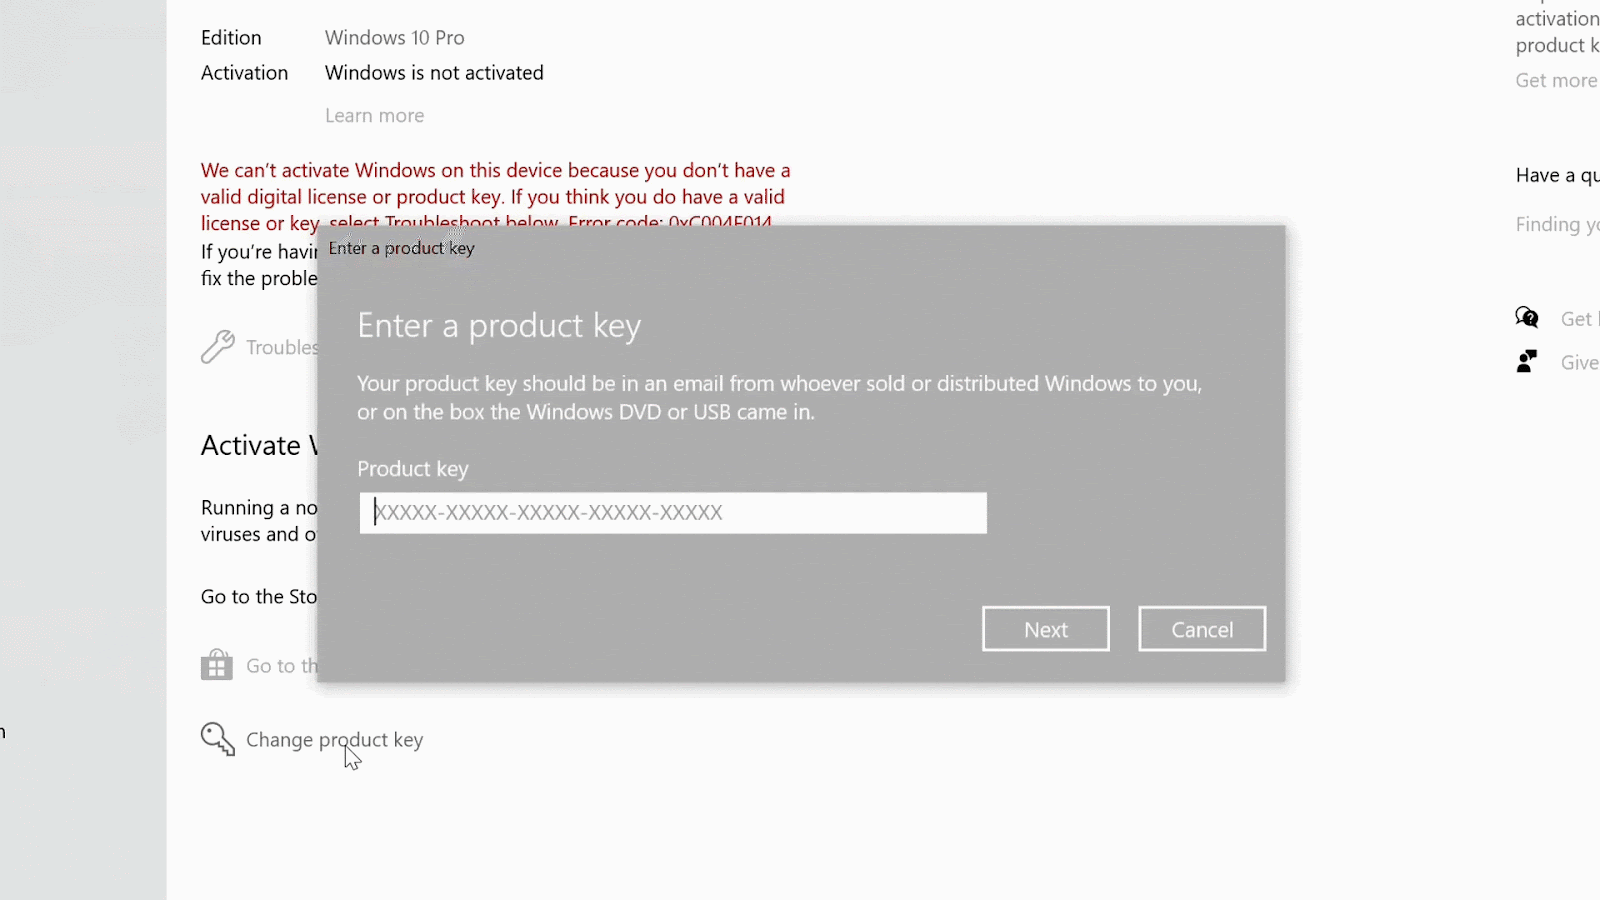Click the Windows is not activated status

pyautogui.click(x=434, y=73)
